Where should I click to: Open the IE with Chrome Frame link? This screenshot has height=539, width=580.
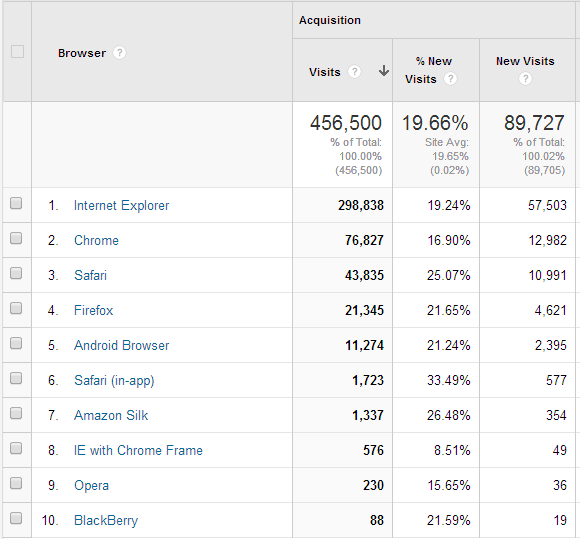(138, 451)
